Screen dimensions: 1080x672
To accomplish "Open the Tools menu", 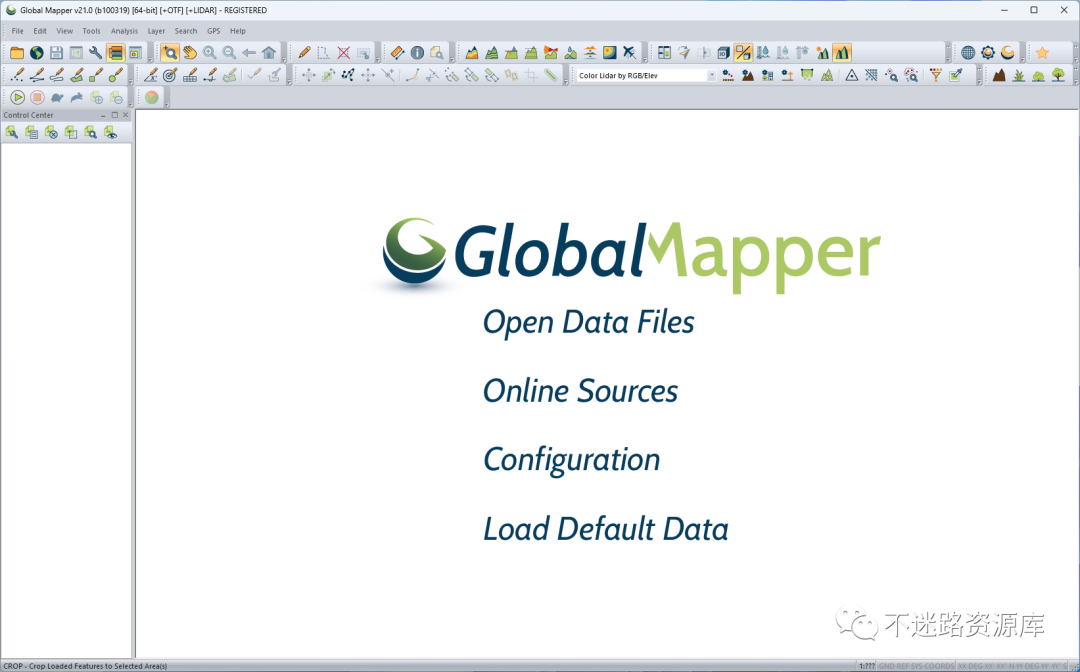I will click(92, 31).
